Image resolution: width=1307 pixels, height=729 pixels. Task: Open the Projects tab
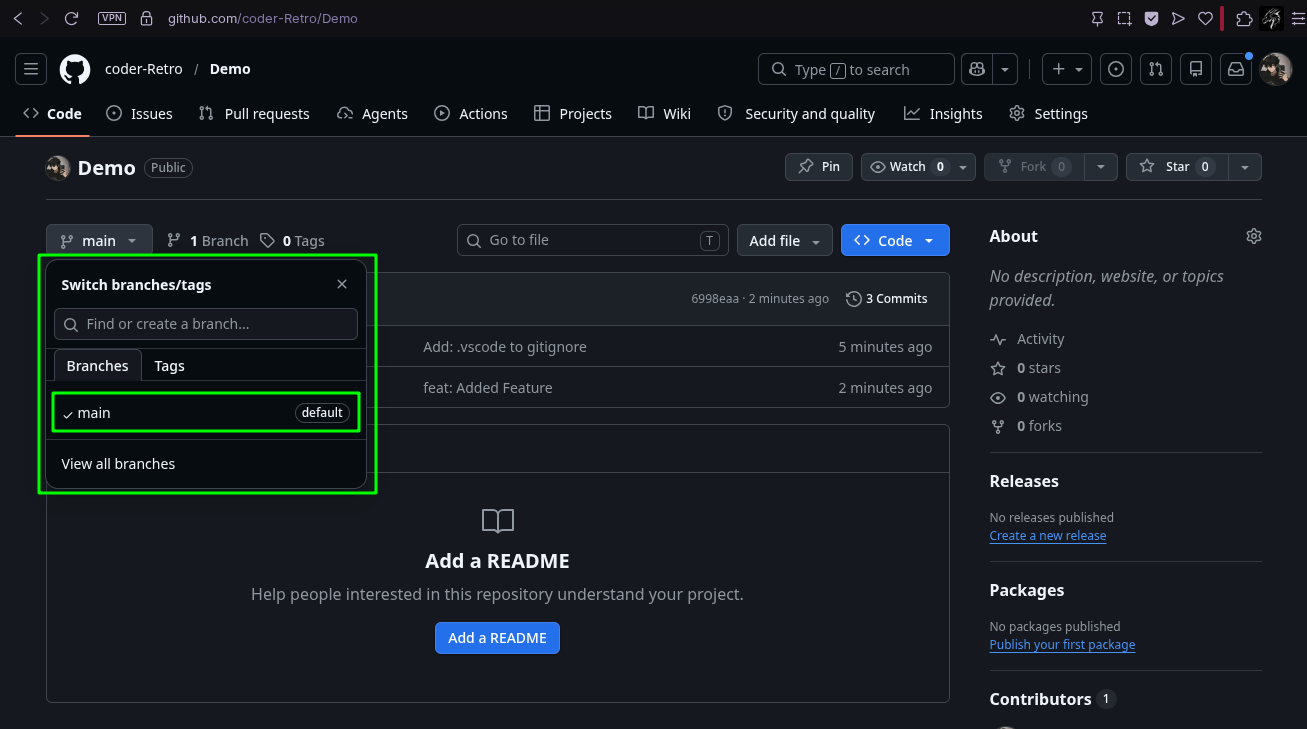click(x=573, y=113)
